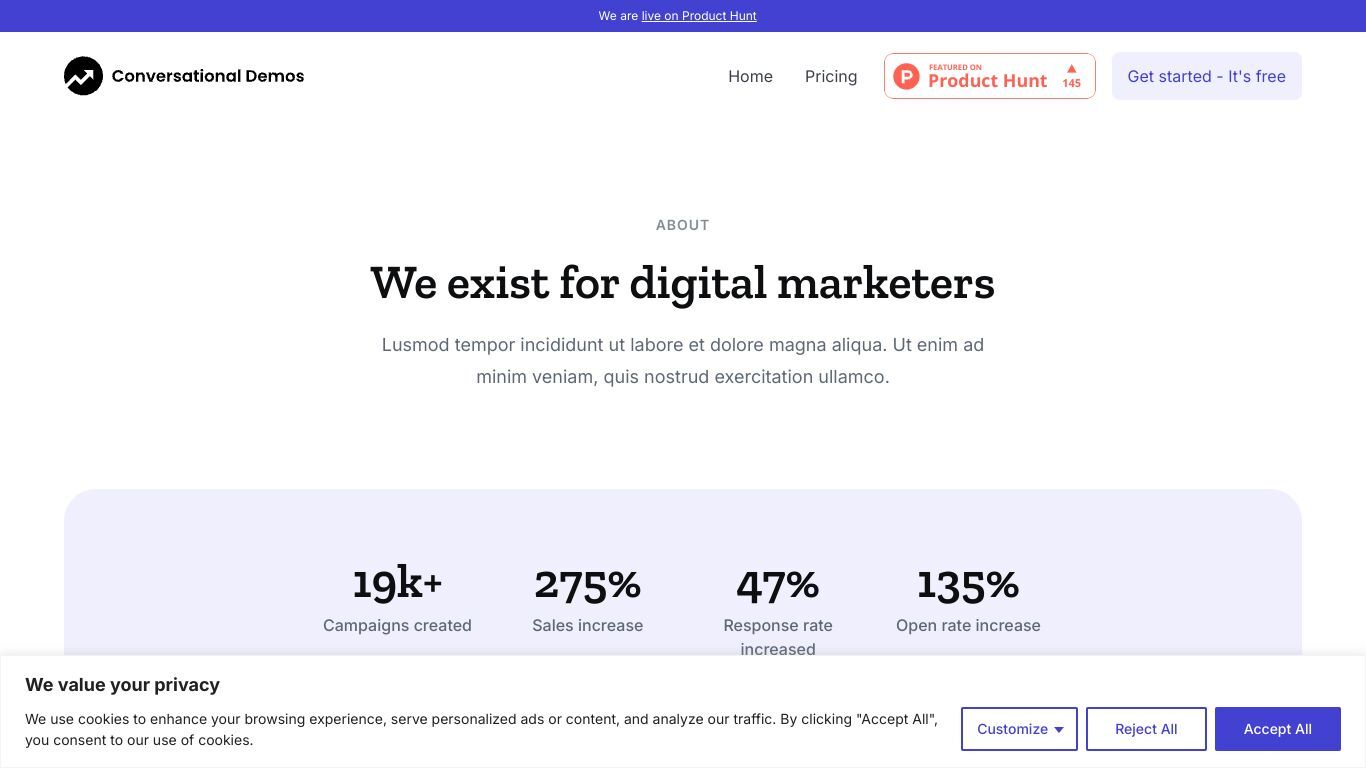This screenshot has width=1366, height=768.
Task: Click the upvote triangle showing 145
Action: [1071, 69]
